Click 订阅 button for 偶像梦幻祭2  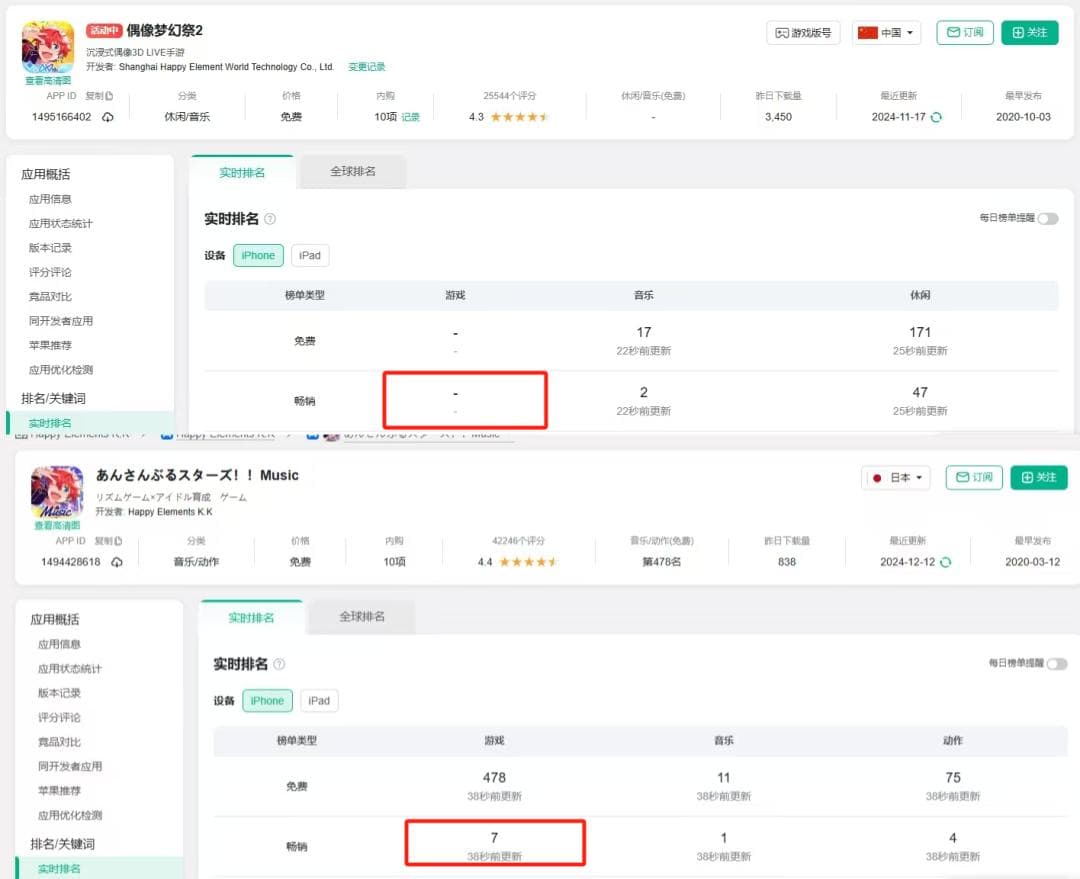click(964, 32)
